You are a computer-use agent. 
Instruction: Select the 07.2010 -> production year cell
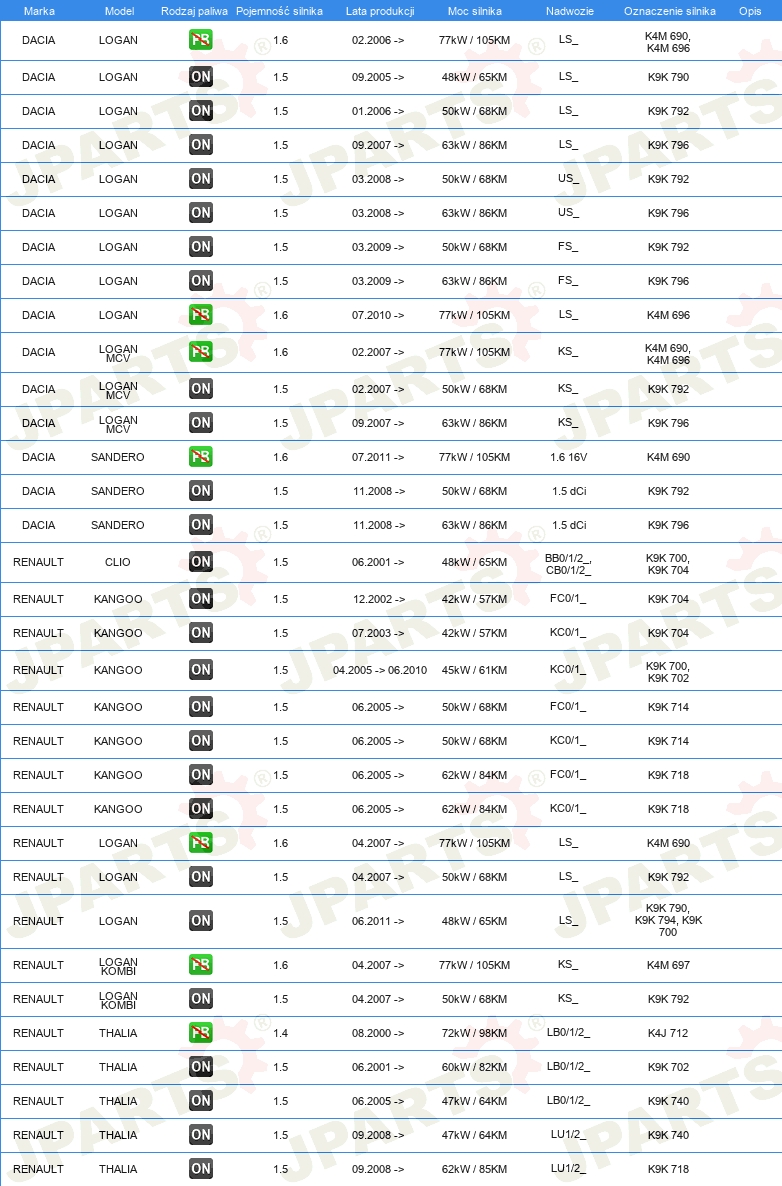click(x=377, y=315)
